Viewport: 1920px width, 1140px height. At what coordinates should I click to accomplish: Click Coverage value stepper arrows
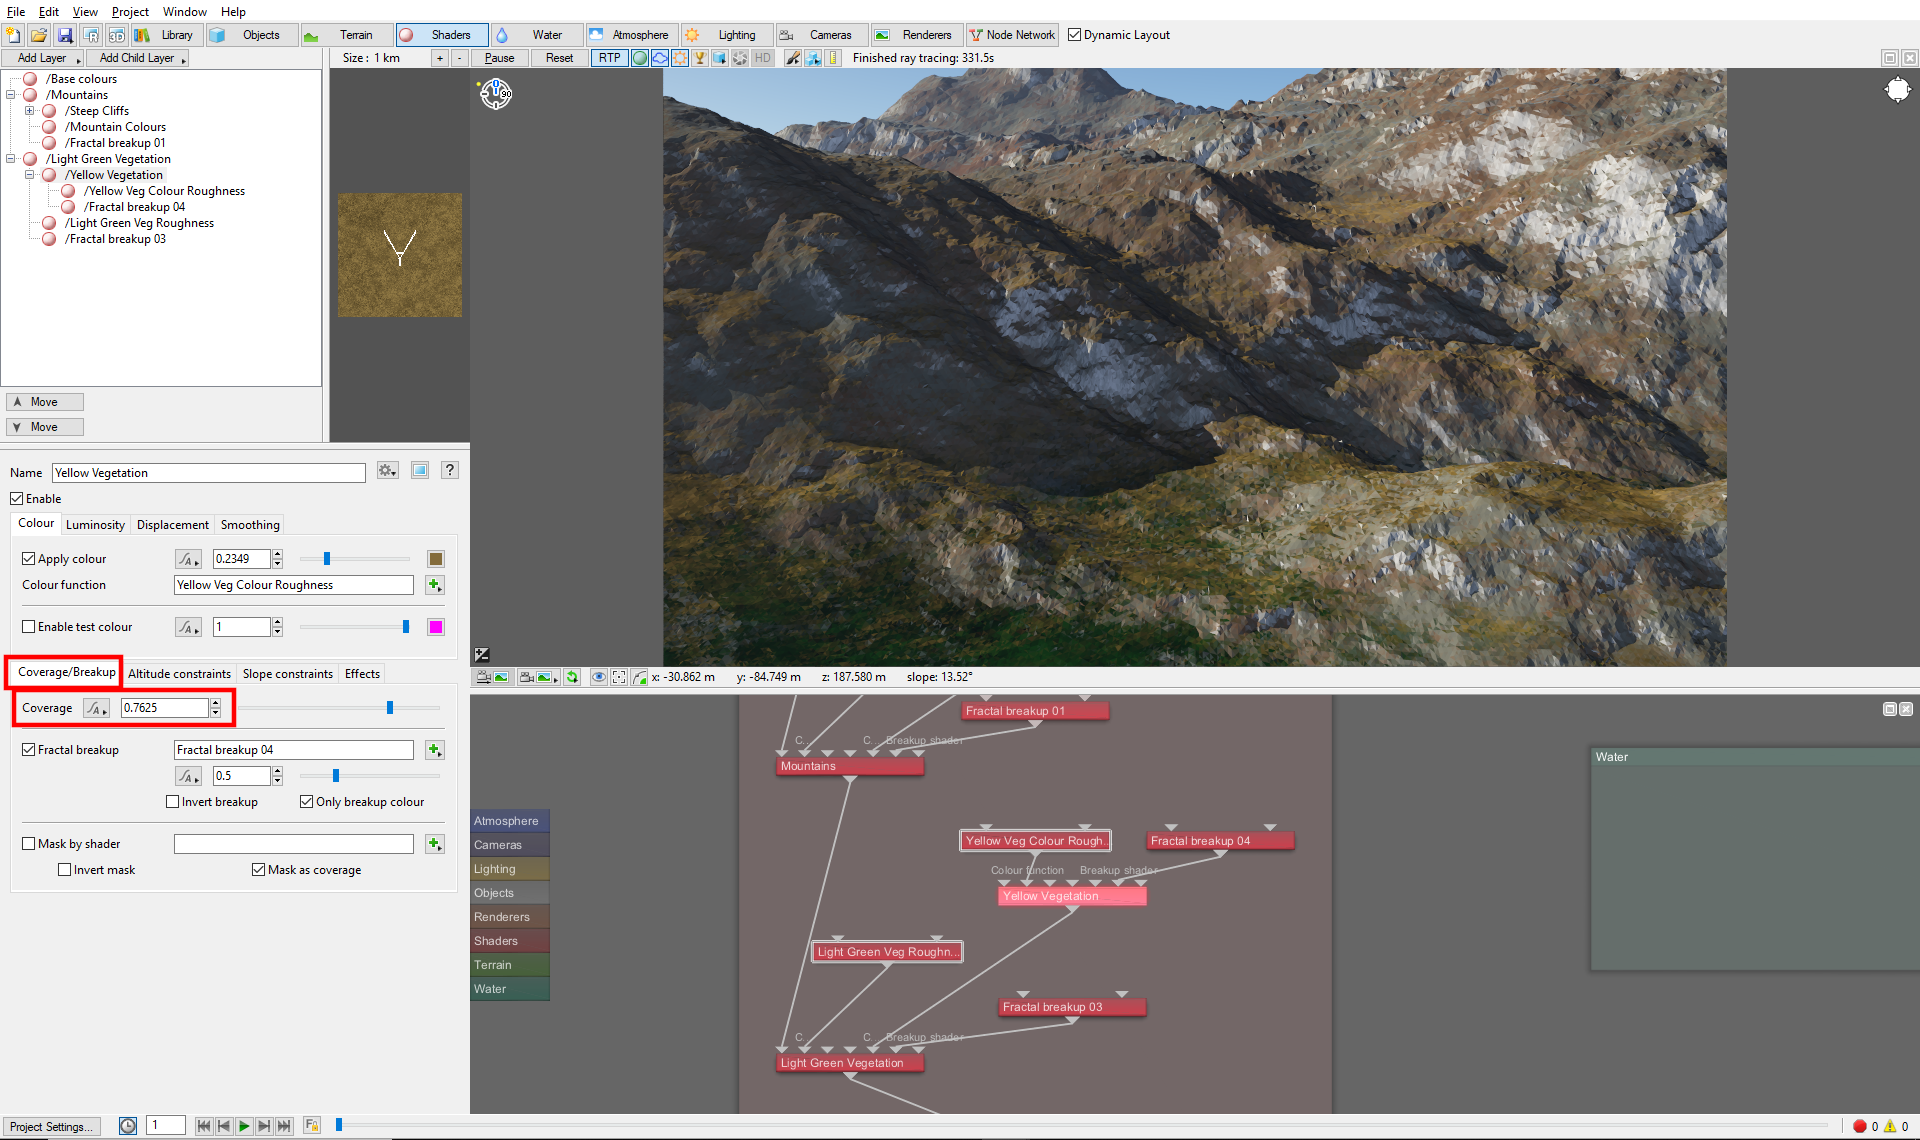(x=215, y=708)
